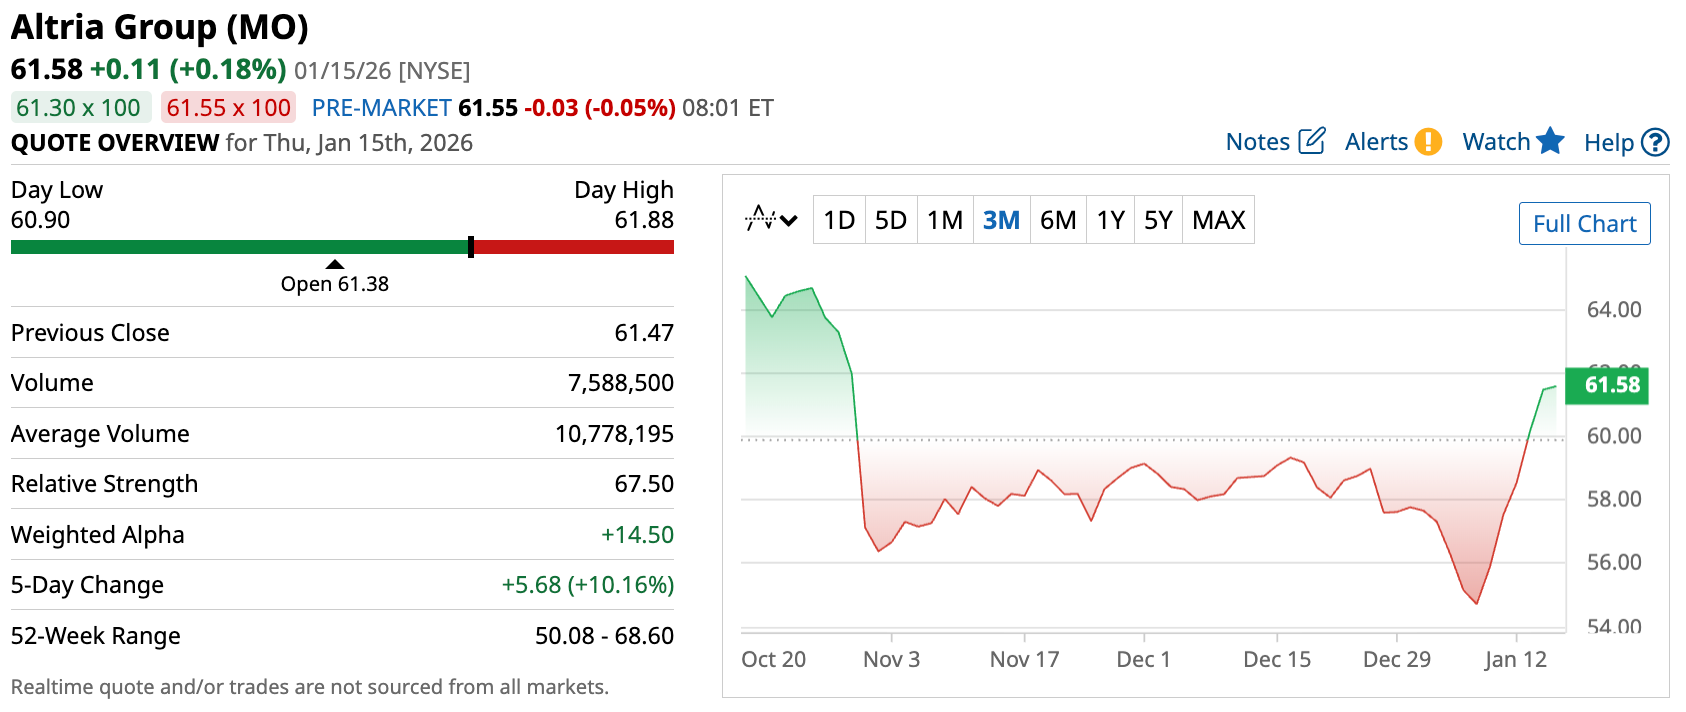Open the chart type dropdown

(x=771, y=219)
